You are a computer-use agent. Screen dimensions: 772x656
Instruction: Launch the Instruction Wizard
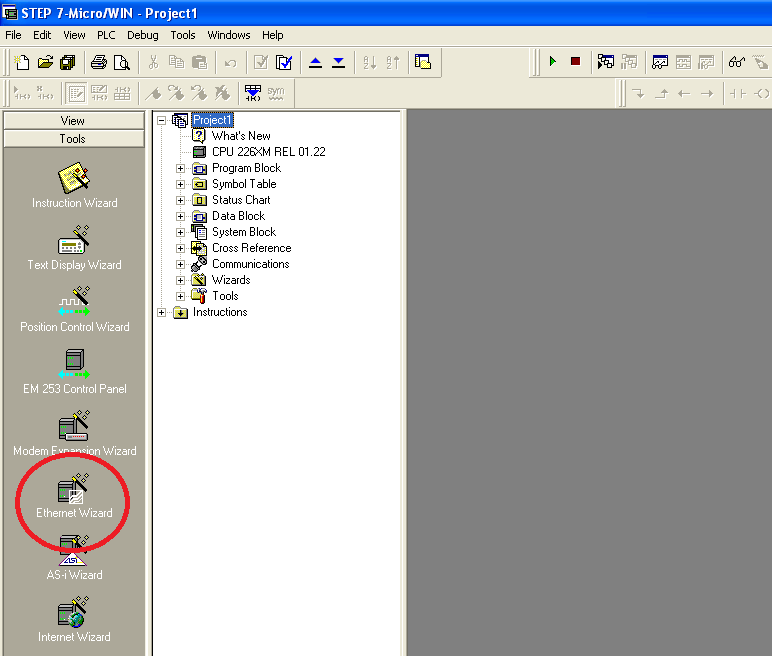click(x=74, y=185)
